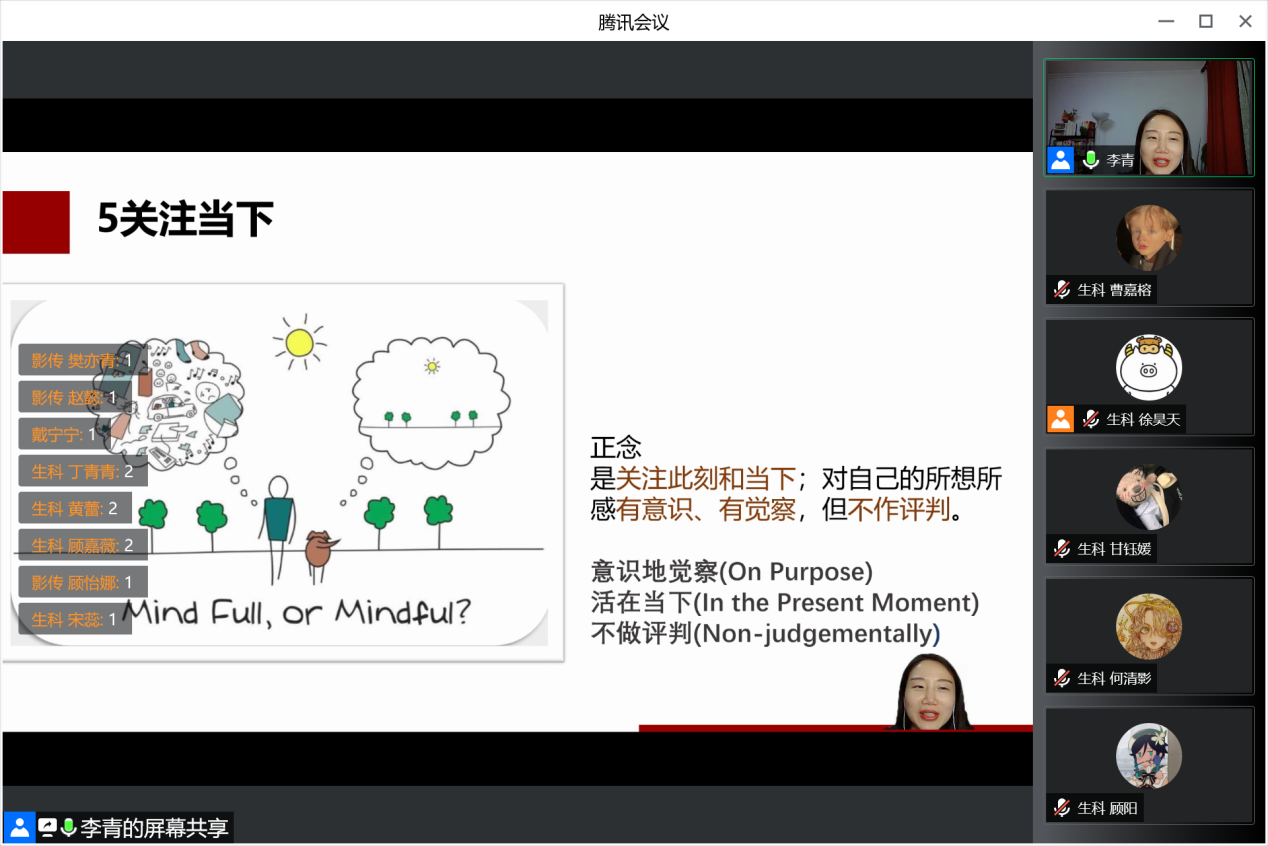Click the screen share icon in bottom-left label
Viewport: 1268px width, 846px height.
point(47,828)
